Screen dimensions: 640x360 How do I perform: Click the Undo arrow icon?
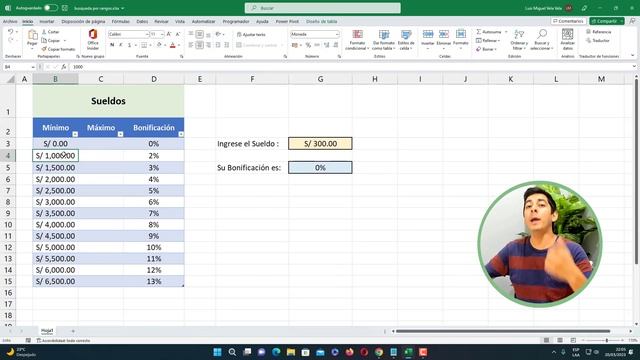(x=11, y=31)
